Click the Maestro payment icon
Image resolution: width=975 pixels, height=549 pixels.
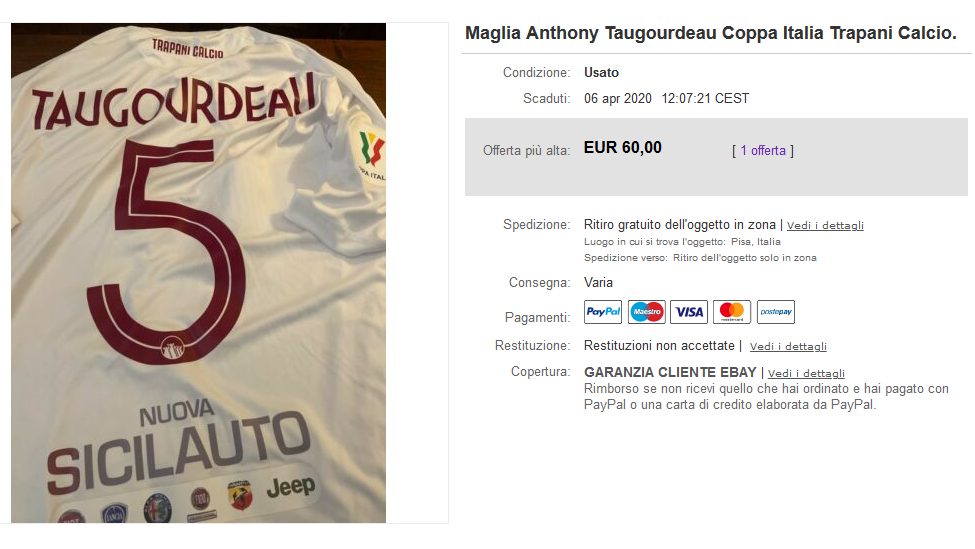pos(646,311)
